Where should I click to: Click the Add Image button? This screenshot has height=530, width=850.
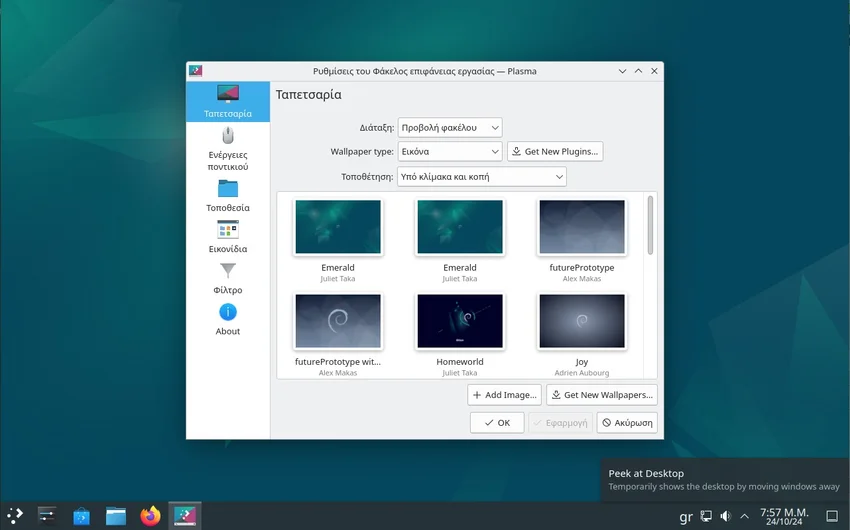click(x=505, y=395)
